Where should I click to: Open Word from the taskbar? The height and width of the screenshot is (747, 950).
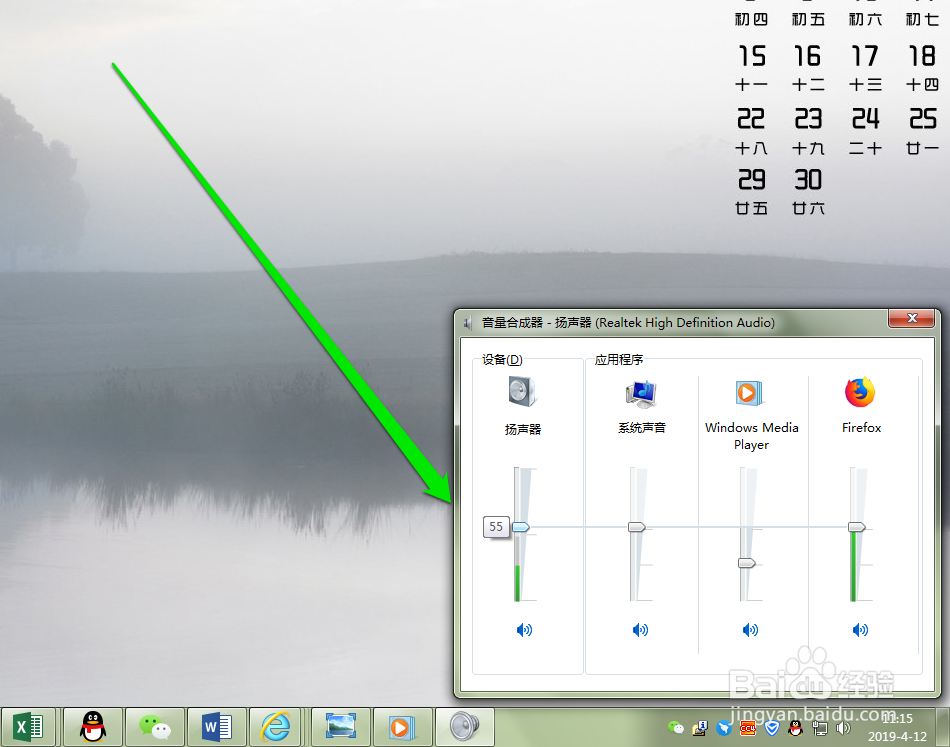(x=216, y=726)
